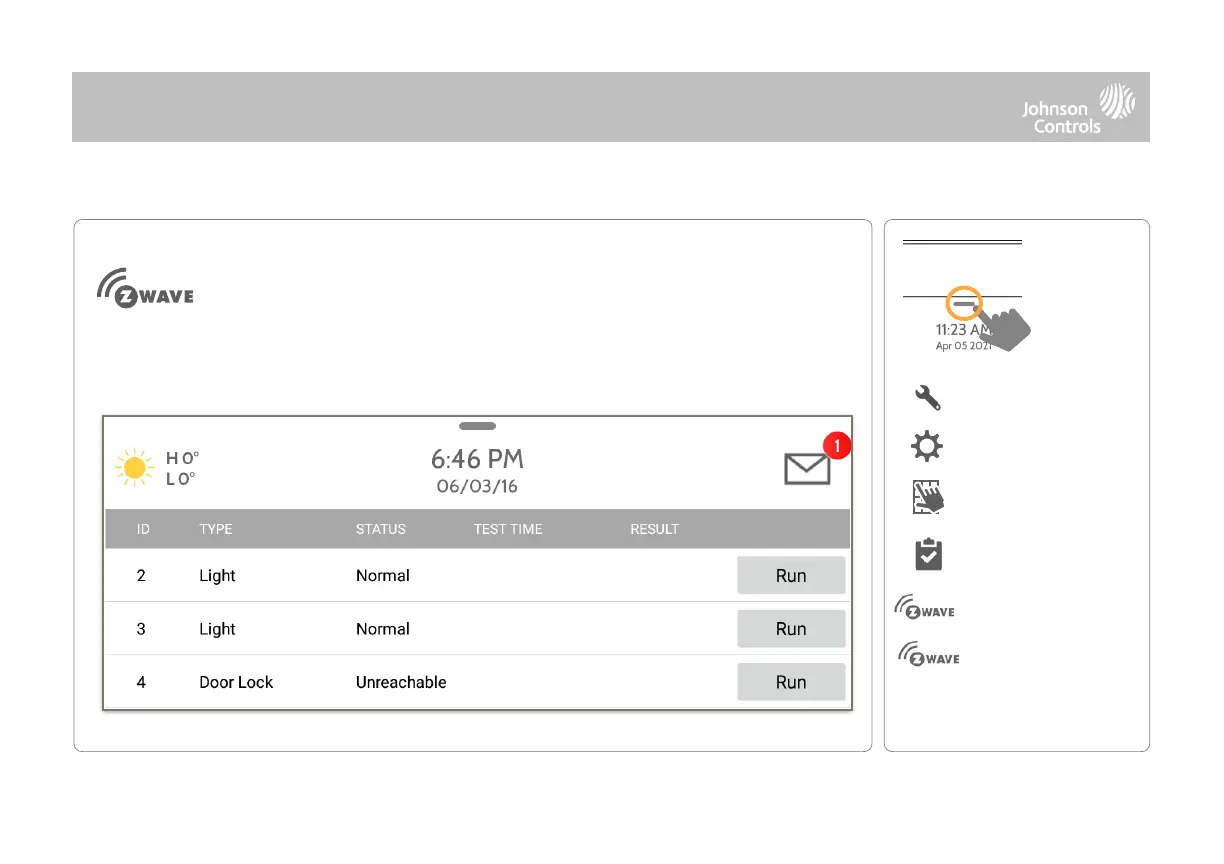Screen dimensions: 1224x864
Task: Tap the sun weather icon
Action: pyautogui.click(x=134, y=469)
